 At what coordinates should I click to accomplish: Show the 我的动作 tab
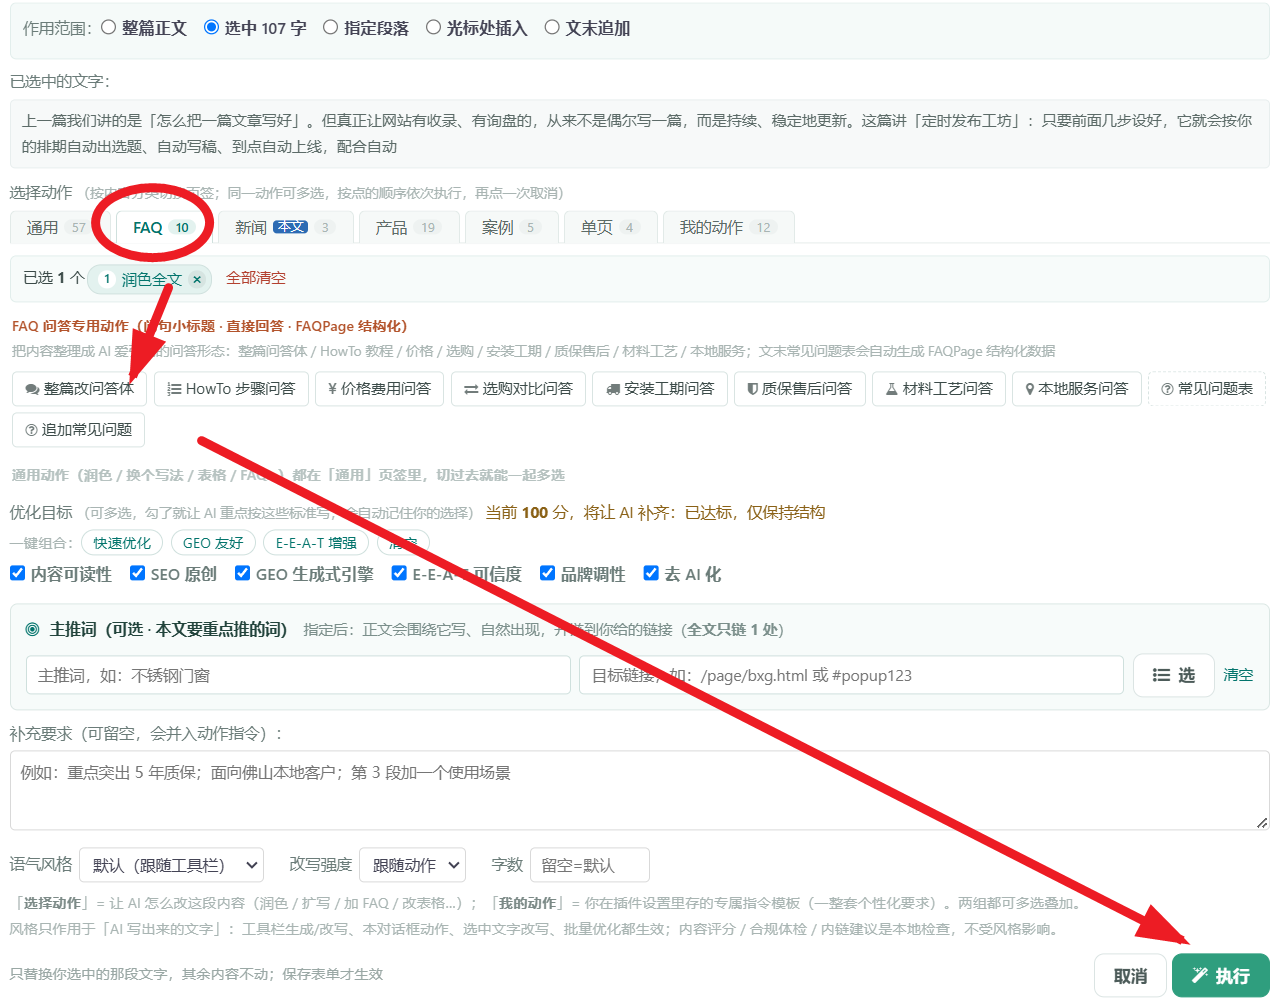pyautogui.click(x=727, y=228)
